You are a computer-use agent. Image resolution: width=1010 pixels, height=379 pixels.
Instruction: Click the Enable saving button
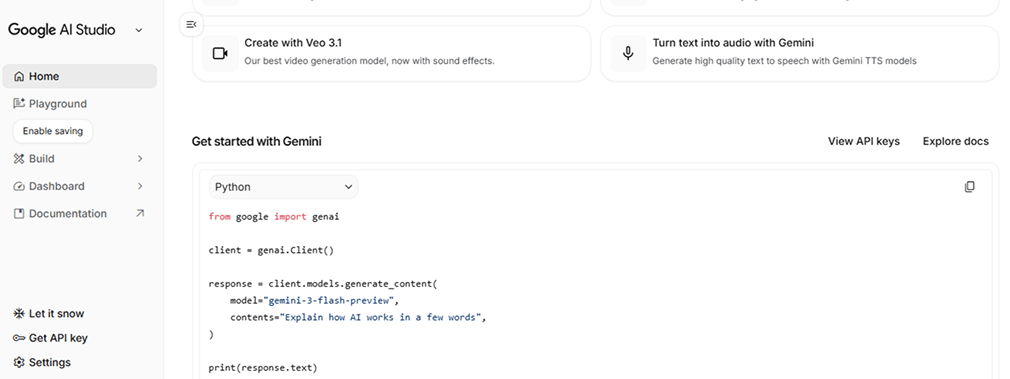(x=53, y=131)
